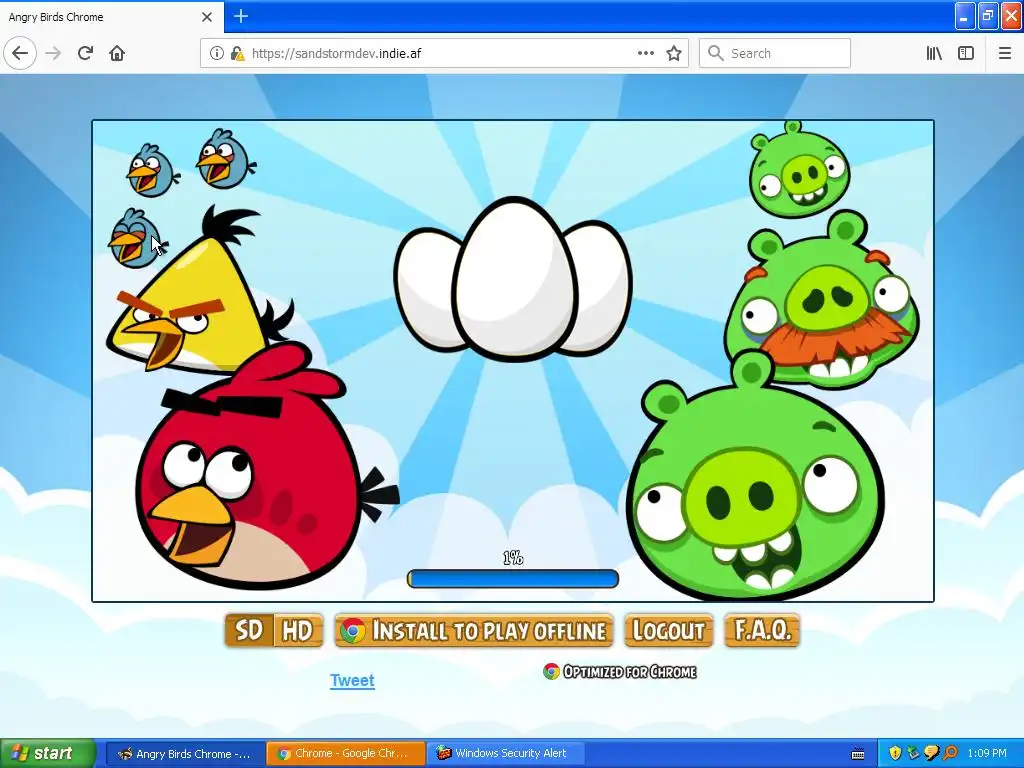The image size is (1024, 768).
Task: Click the 1:09 PM taskbar clock
Action: [987, 754]
